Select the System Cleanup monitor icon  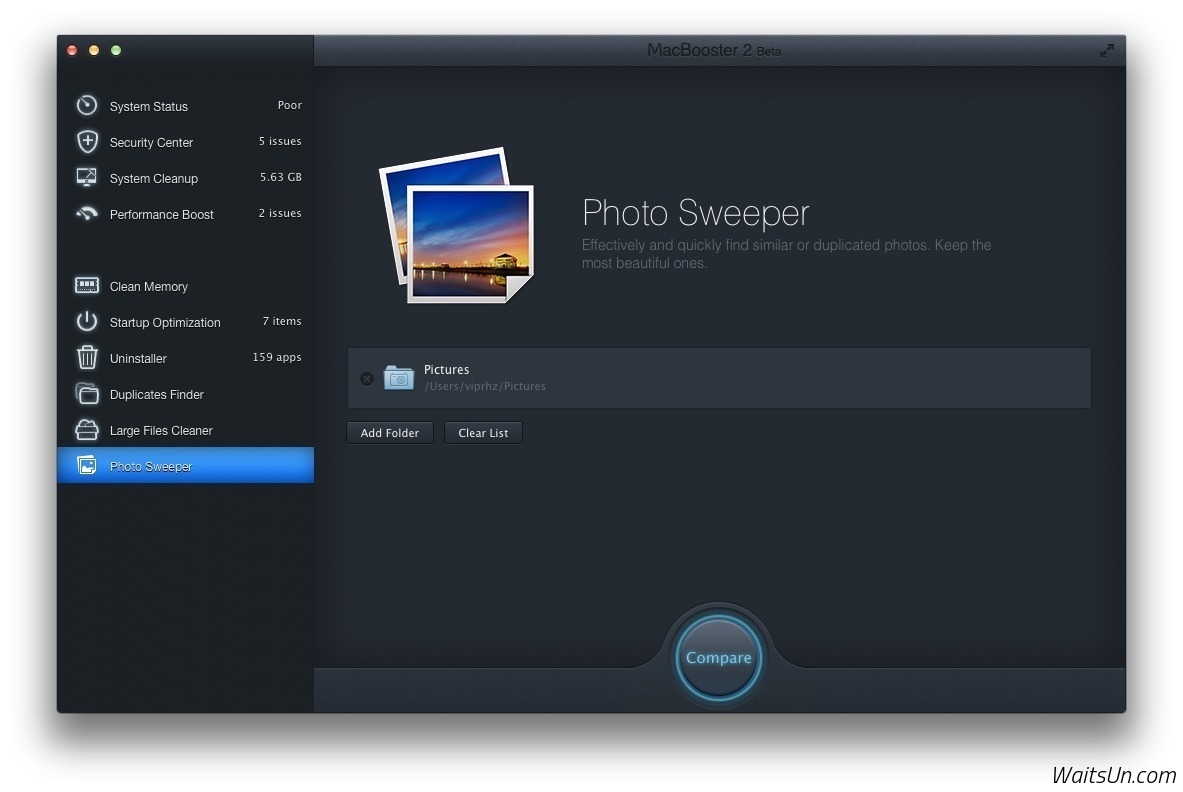(87, 177)
